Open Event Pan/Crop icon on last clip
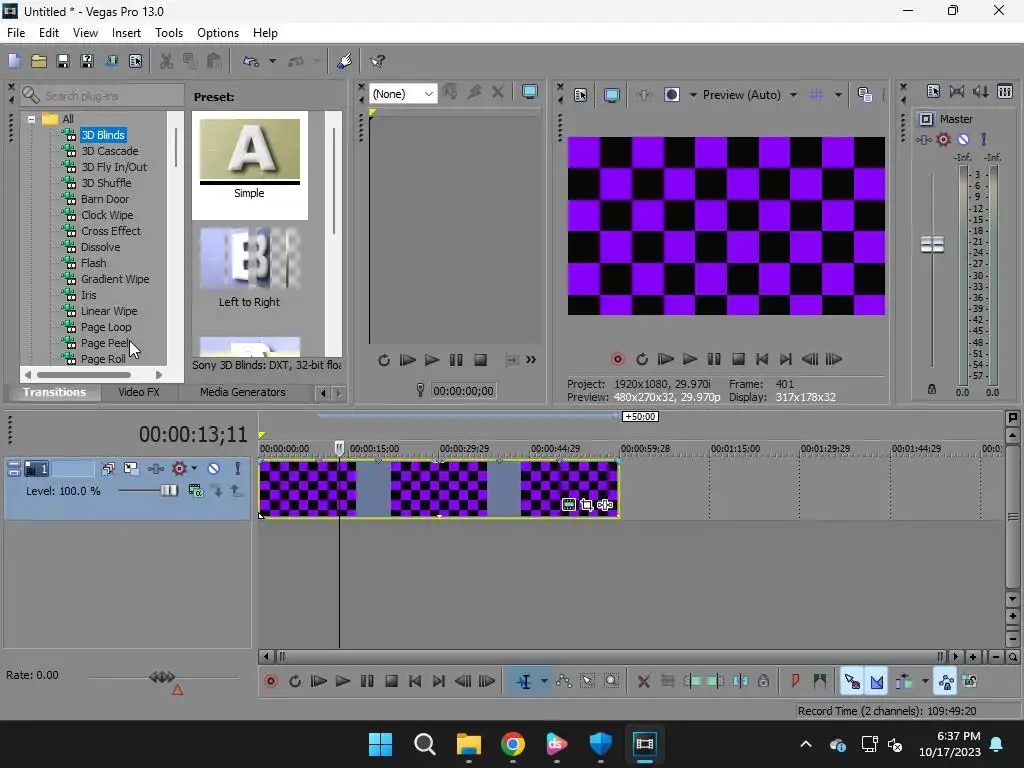The width and height of the screenshot is (1024, 768). coord(586,505)
